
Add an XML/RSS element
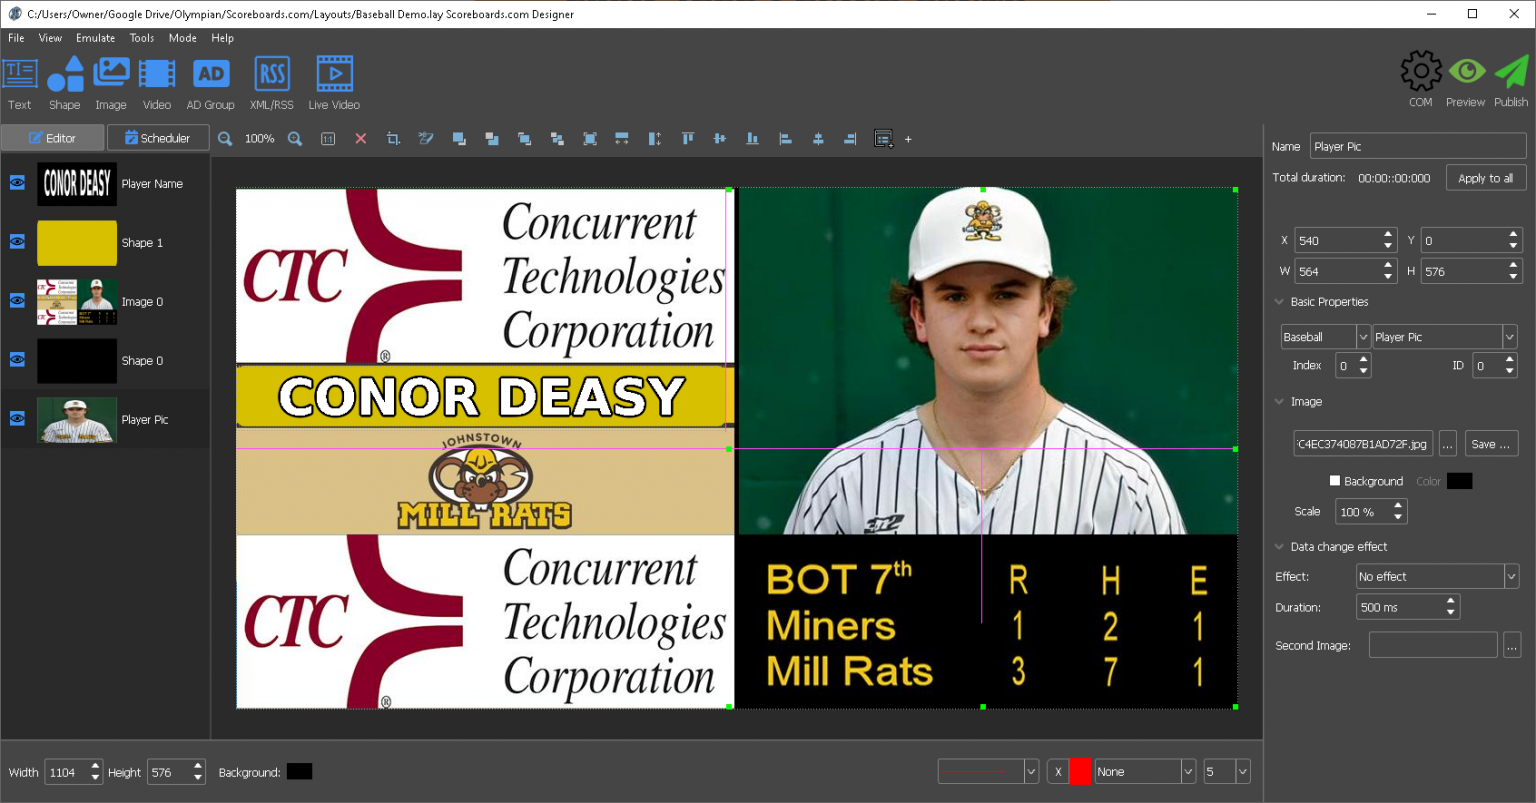271,80
